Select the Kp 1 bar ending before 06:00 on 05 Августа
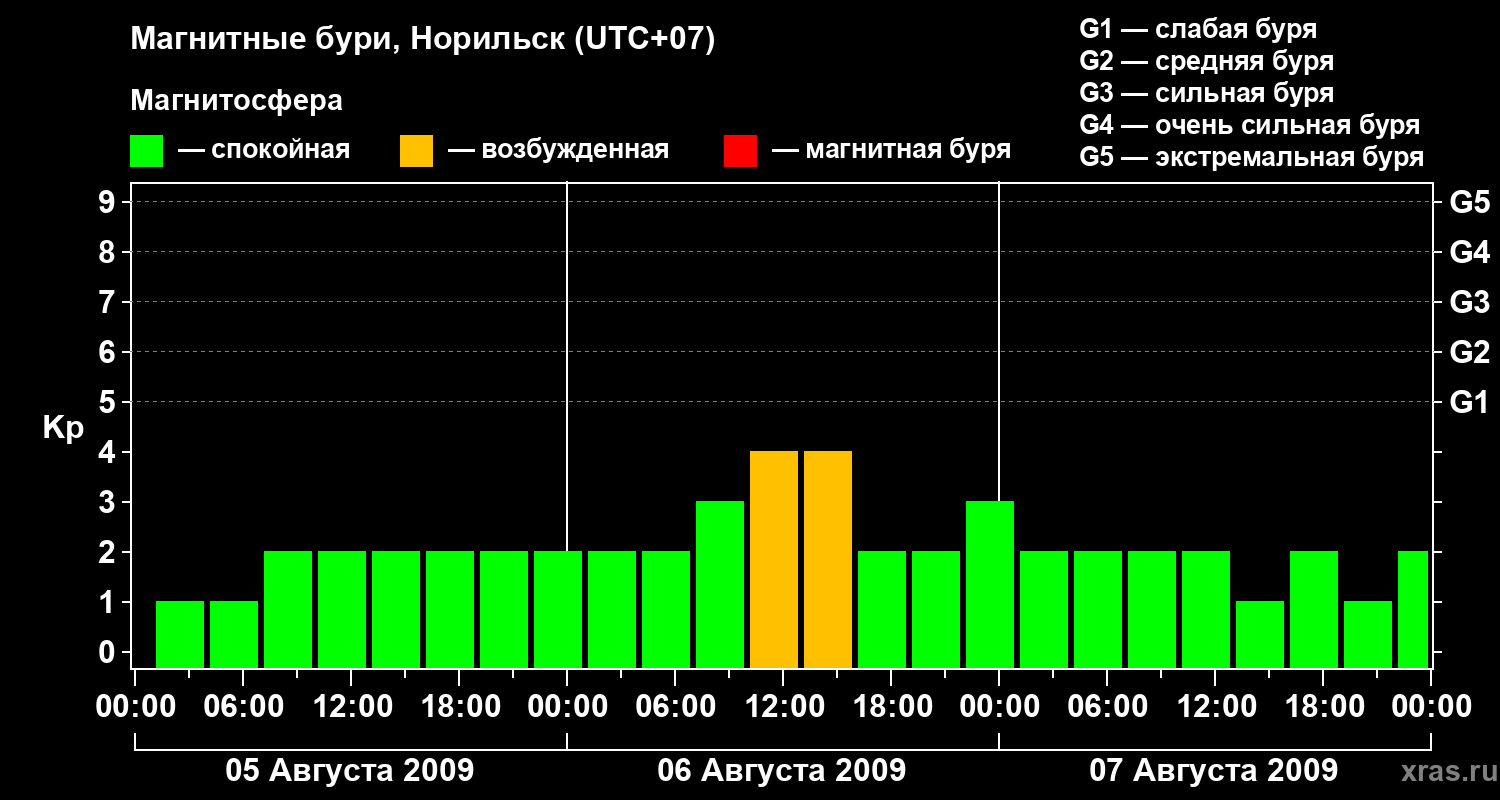The width and height of the screenshot is (1500, 800). [x=234, y=634]
